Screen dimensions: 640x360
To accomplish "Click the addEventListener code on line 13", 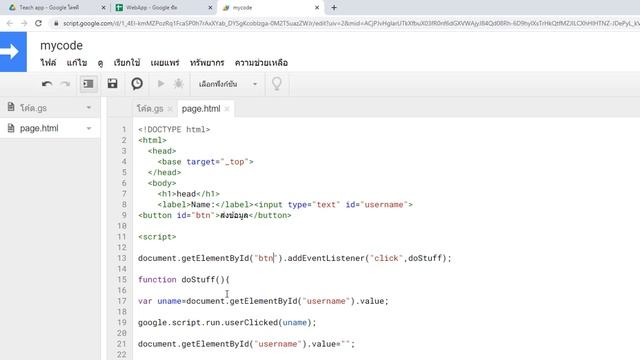I will 369,258.
